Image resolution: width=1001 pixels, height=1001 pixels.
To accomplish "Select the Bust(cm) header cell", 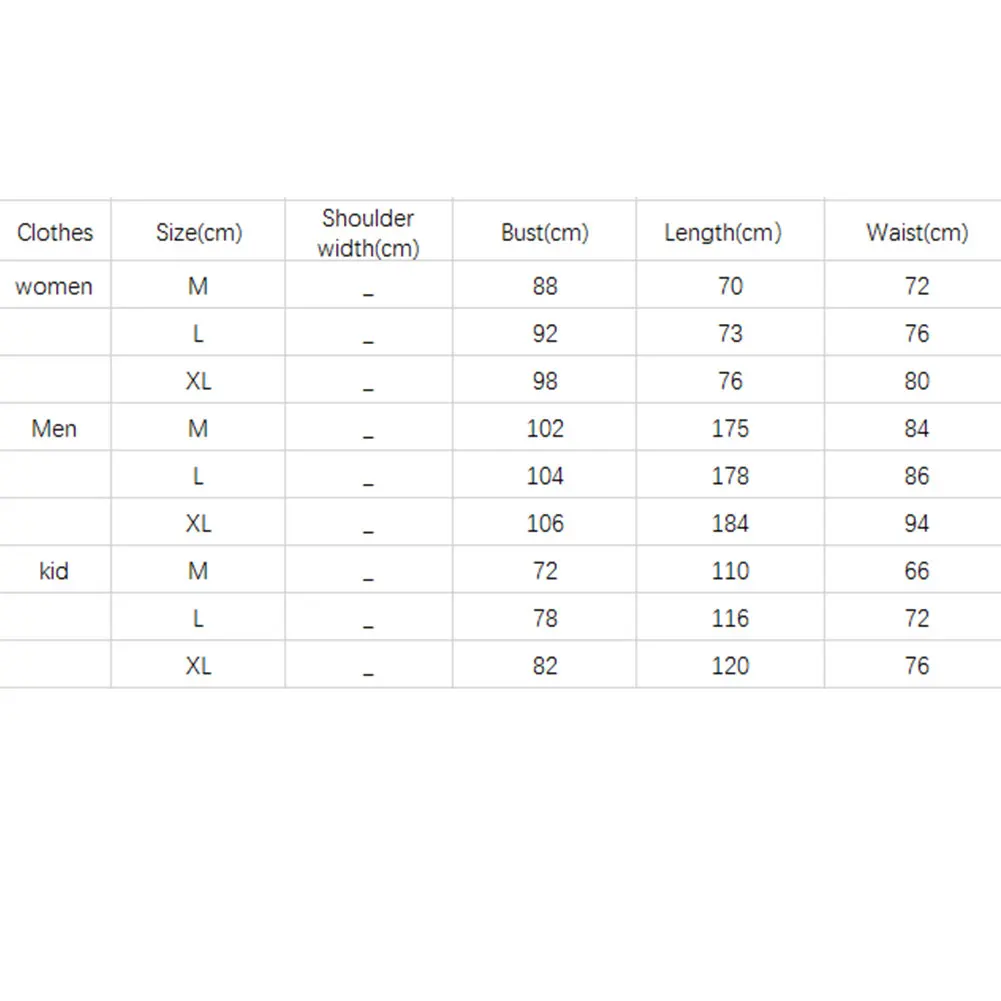I will click(x=545, y=233).
